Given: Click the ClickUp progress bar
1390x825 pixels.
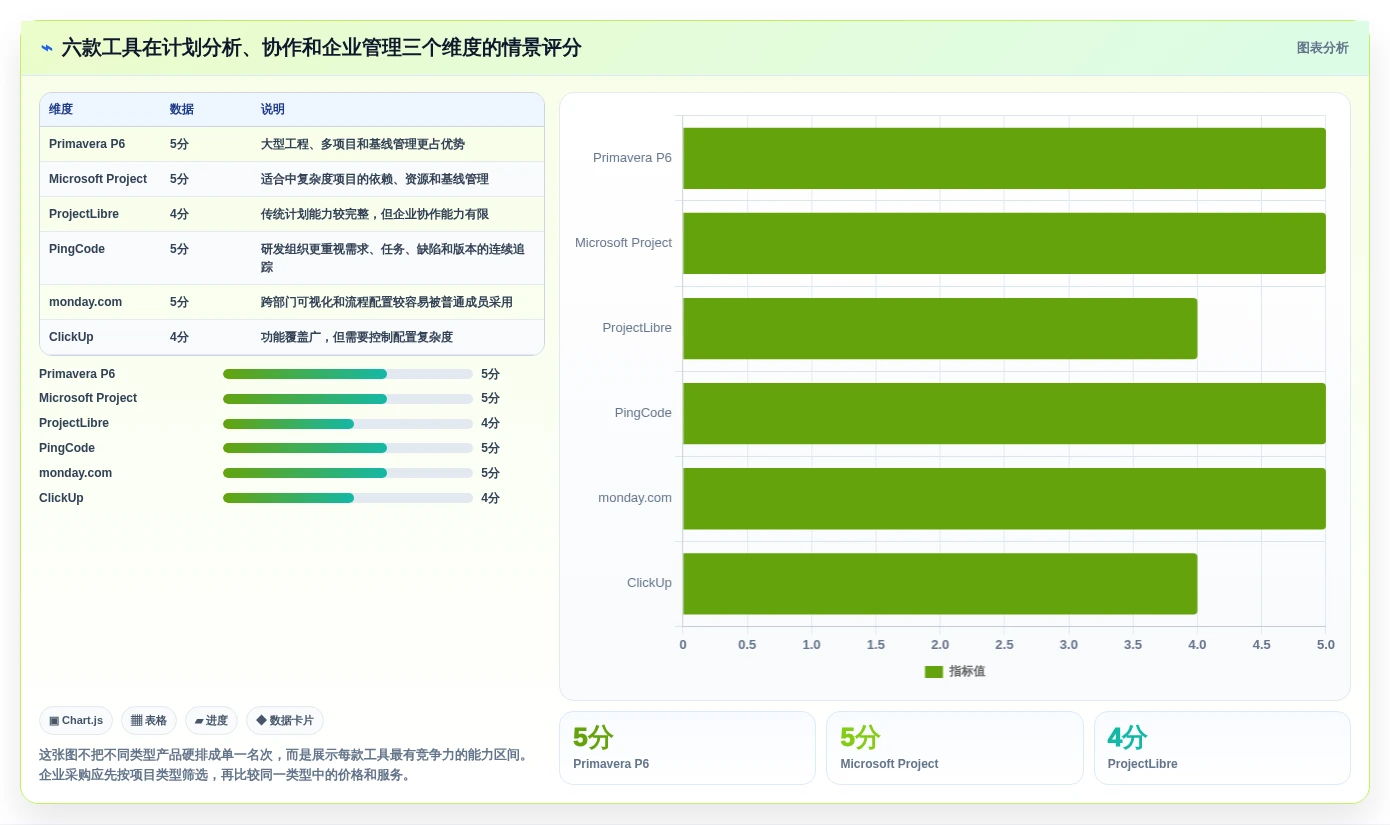Looking at the screenshot, I should [x=348, y=498].
